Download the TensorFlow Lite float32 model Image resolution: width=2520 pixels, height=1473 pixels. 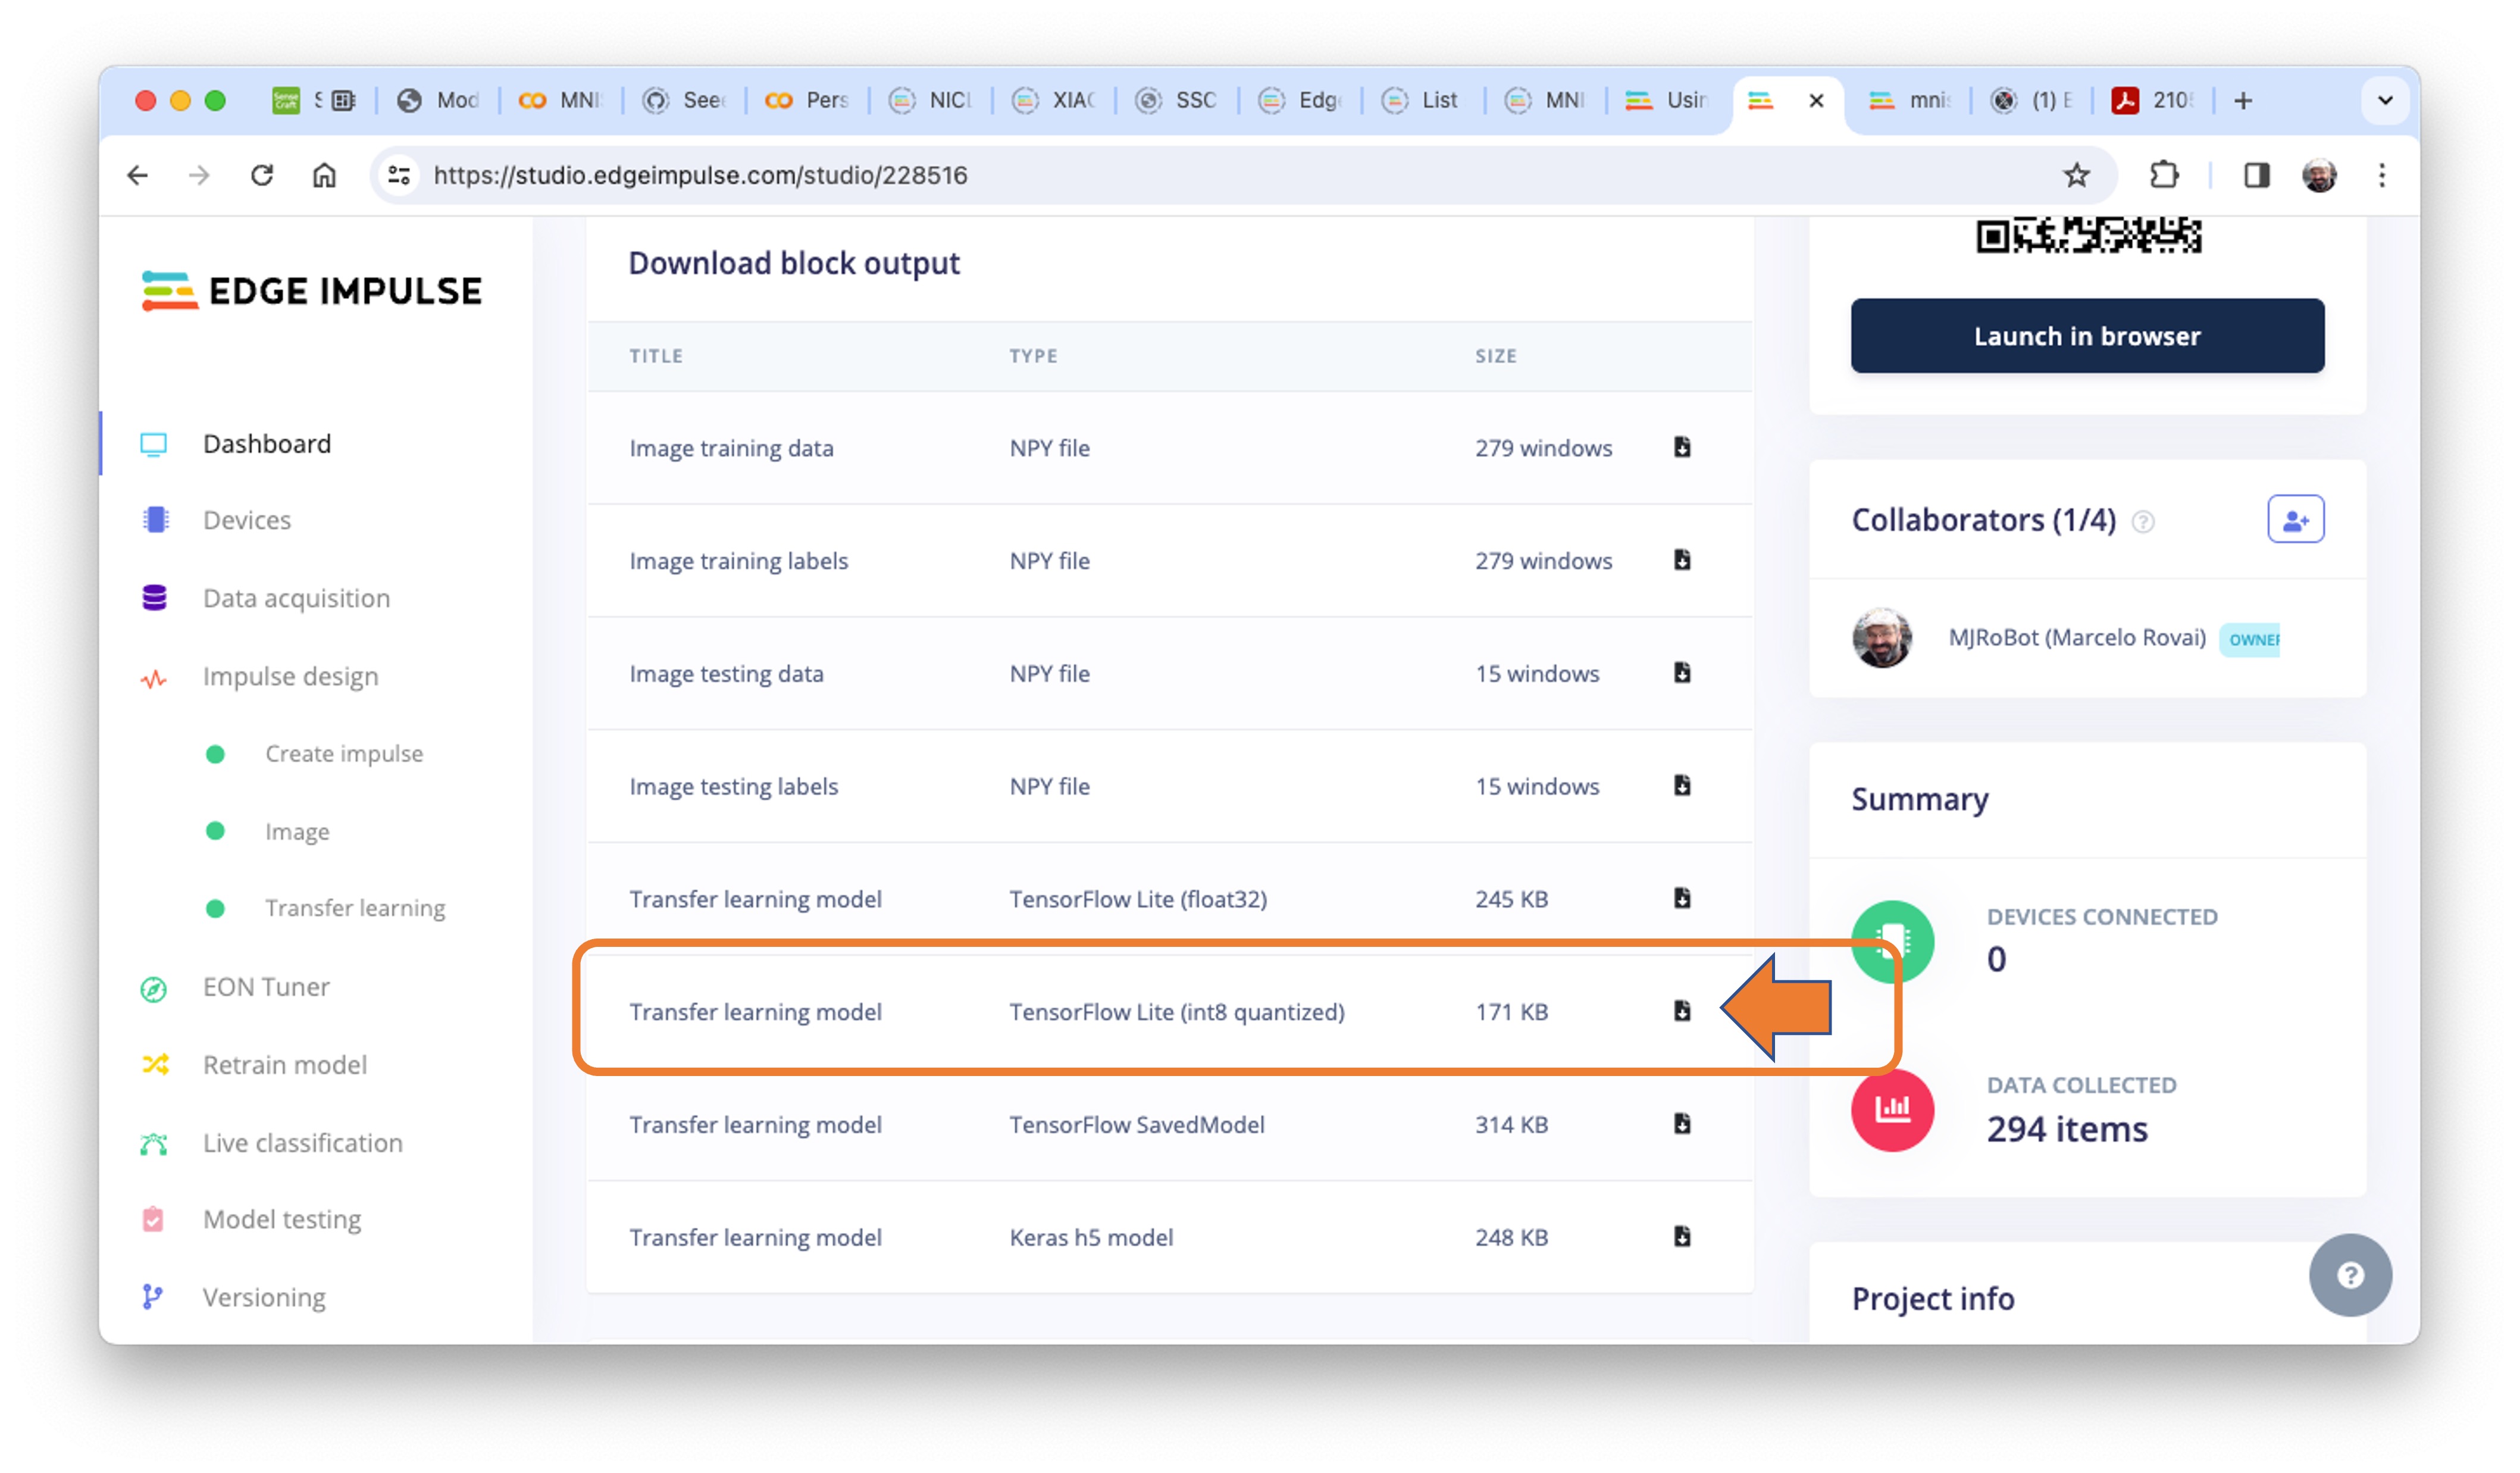1682,898
